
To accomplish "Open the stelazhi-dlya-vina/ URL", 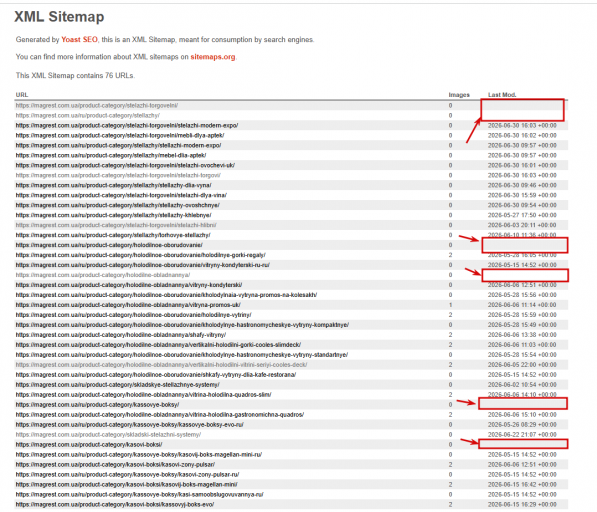I will pyautogui.click(x=121, y=195).
